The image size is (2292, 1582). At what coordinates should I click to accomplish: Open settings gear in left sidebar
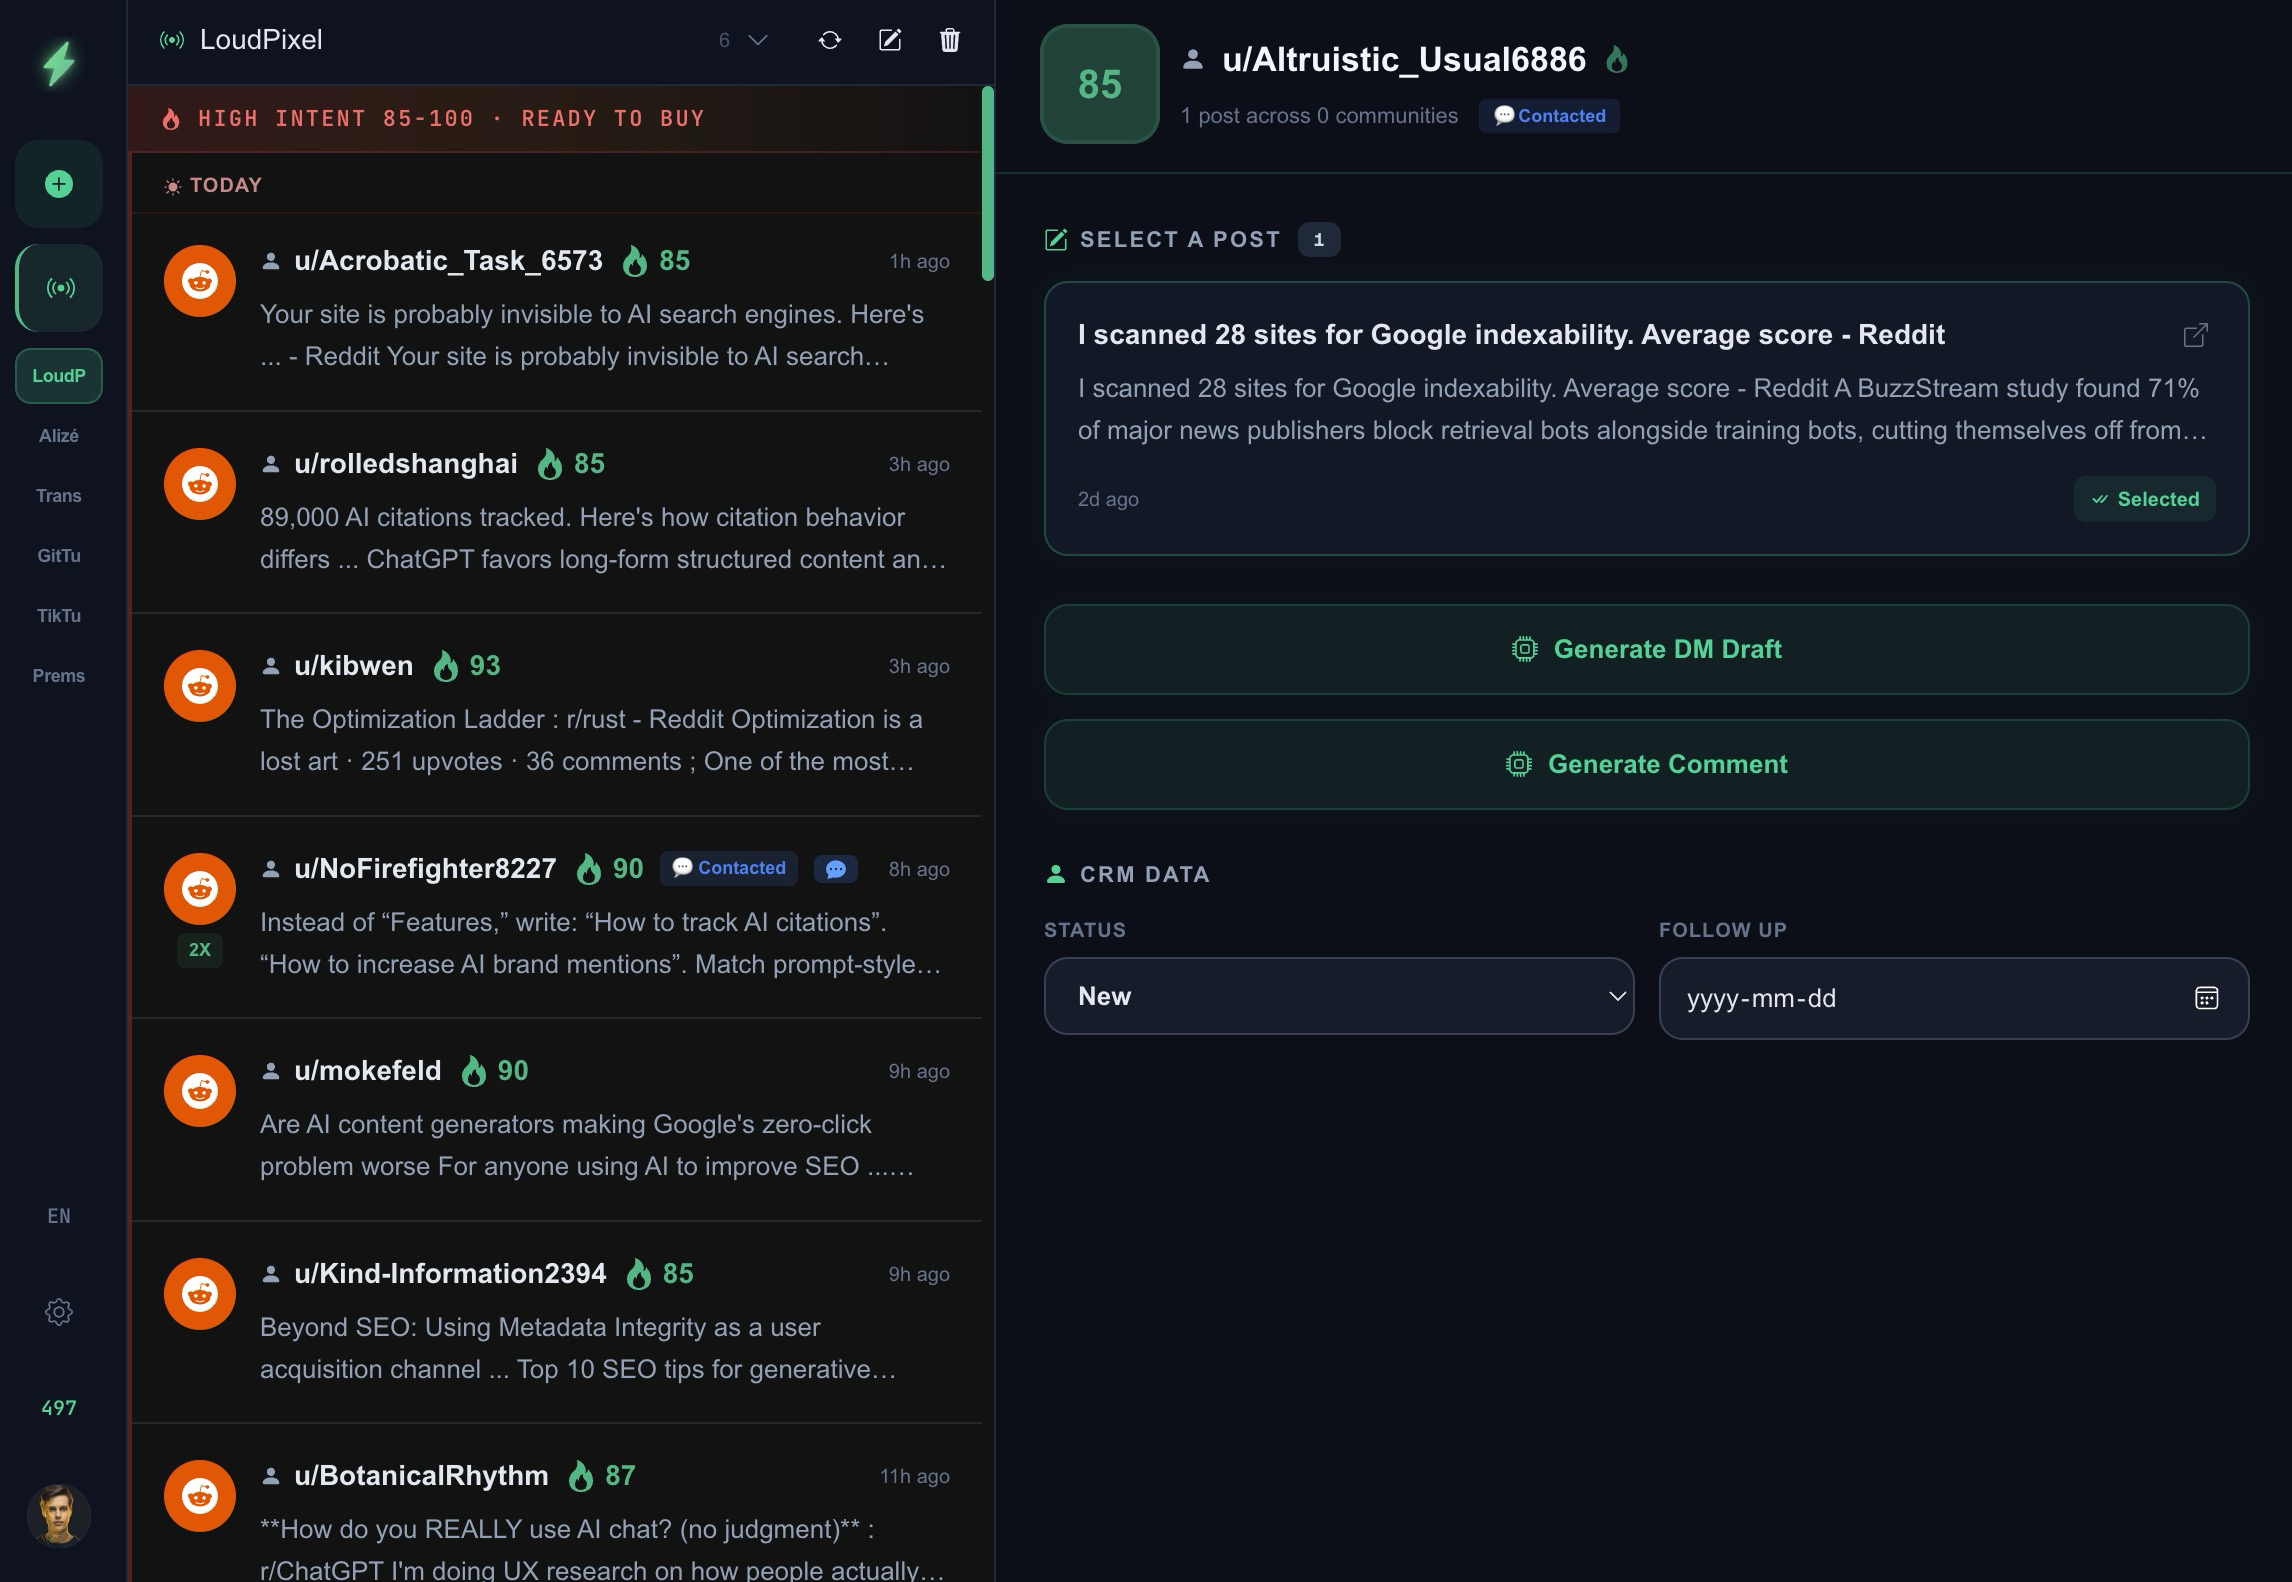coord(59,1312)
